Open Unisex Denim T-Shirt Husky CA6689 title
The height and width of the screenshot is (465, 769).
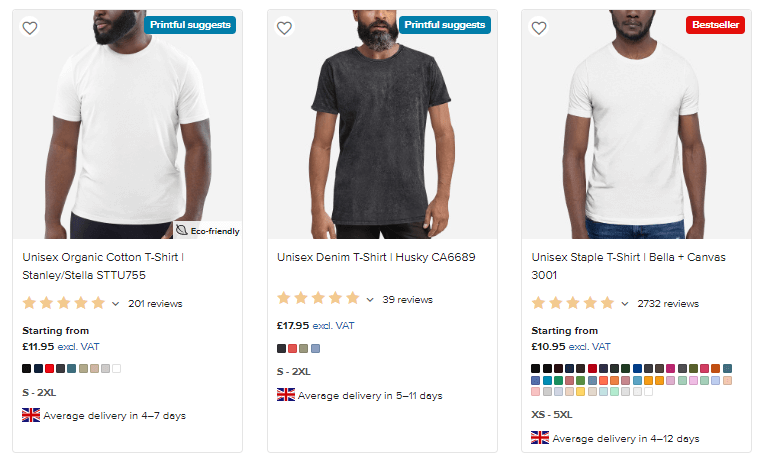(x=376, y=257)
